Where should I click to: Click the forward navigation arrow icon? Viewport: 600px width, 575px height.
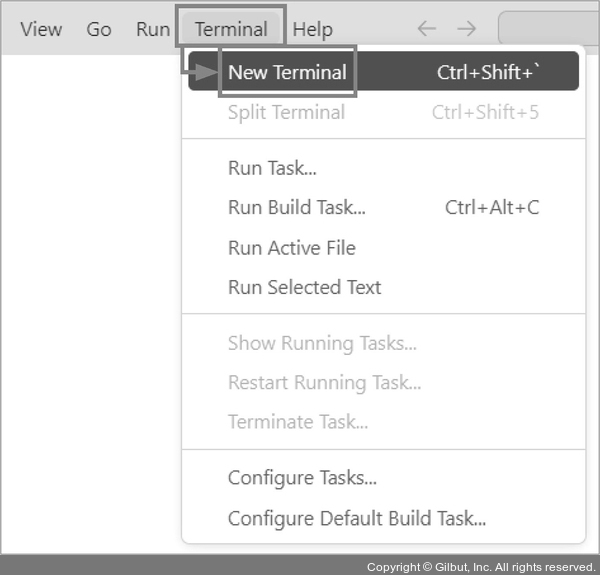click(466, 29)
